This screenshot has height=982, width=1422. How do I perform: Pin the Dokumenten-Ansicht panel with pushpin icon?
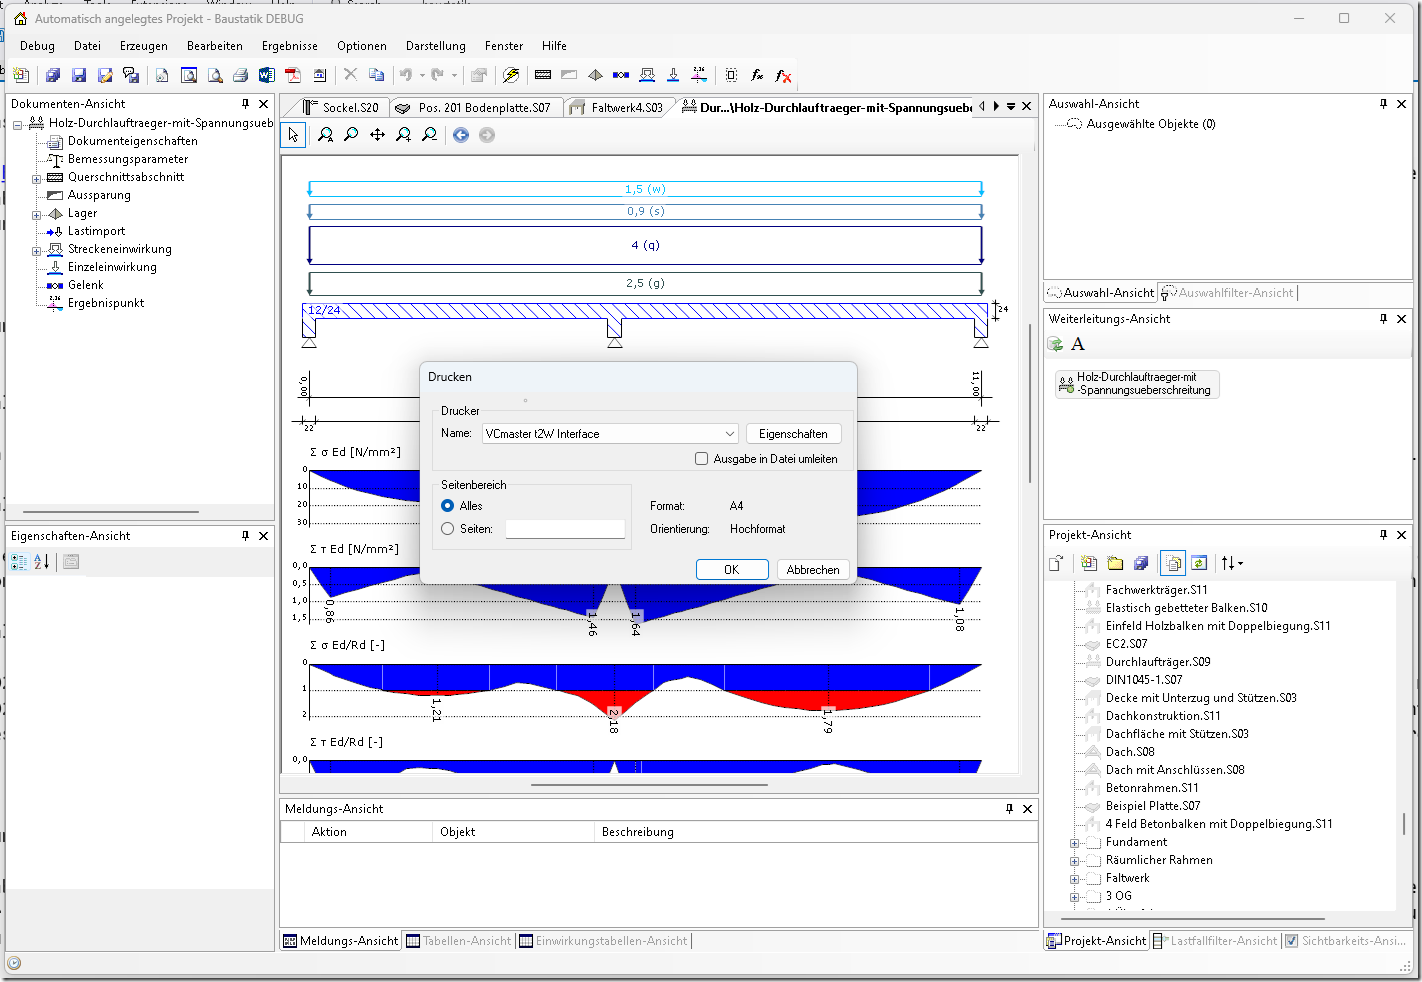(x=246, y=103)
